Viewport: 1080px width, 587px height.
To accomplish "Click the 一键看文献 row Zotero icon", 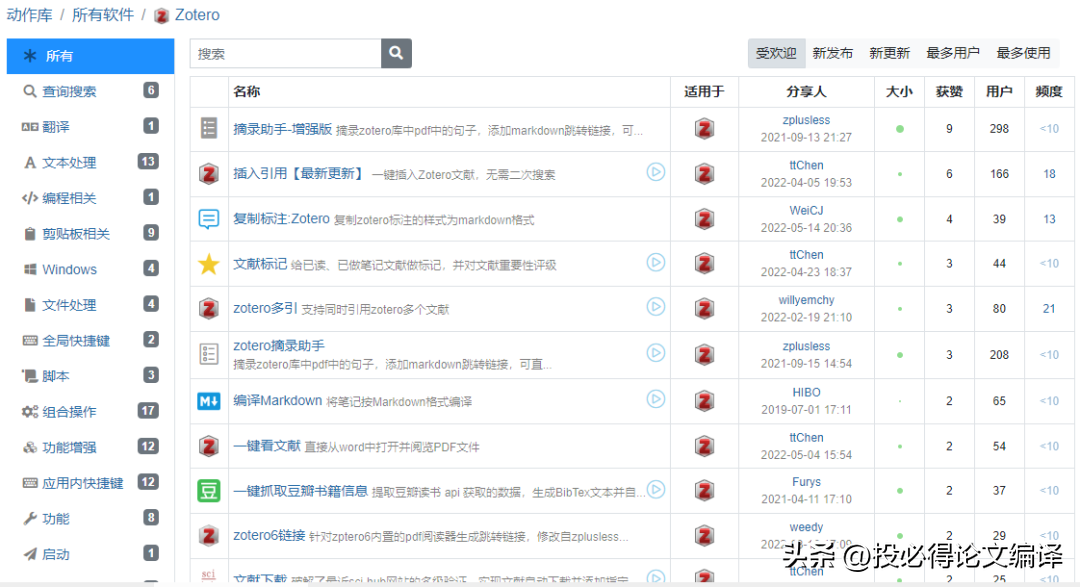I will 209,446.
